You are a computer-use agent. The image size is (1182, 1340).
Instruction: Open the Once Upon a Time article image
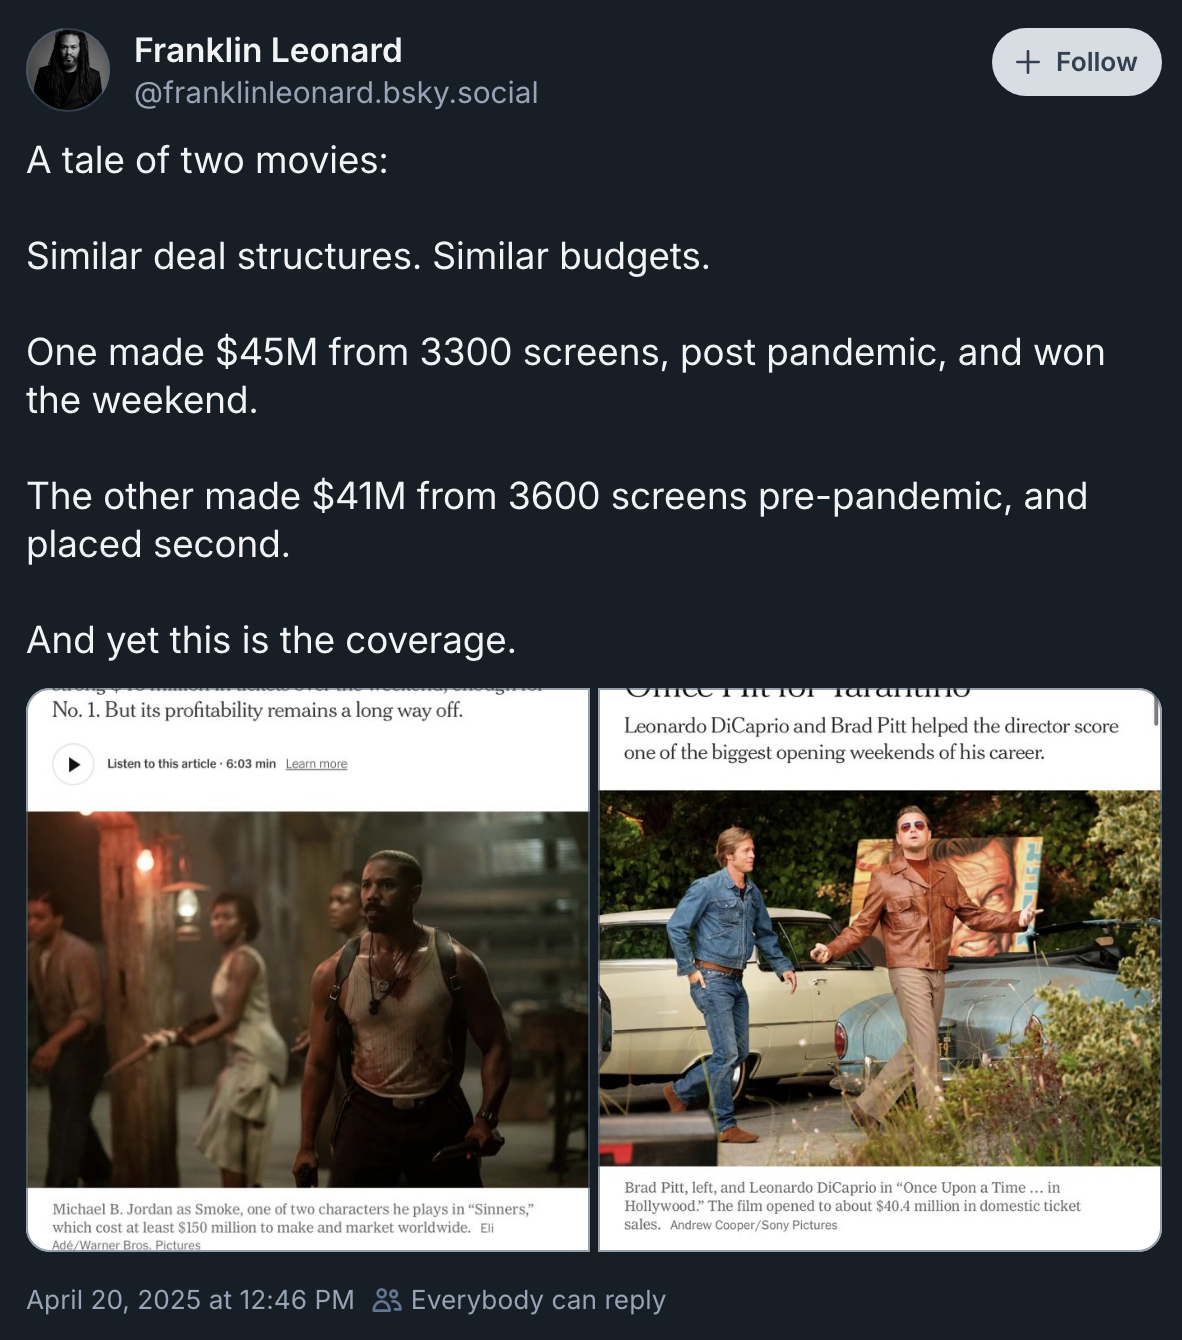click(x=880, y=970)
